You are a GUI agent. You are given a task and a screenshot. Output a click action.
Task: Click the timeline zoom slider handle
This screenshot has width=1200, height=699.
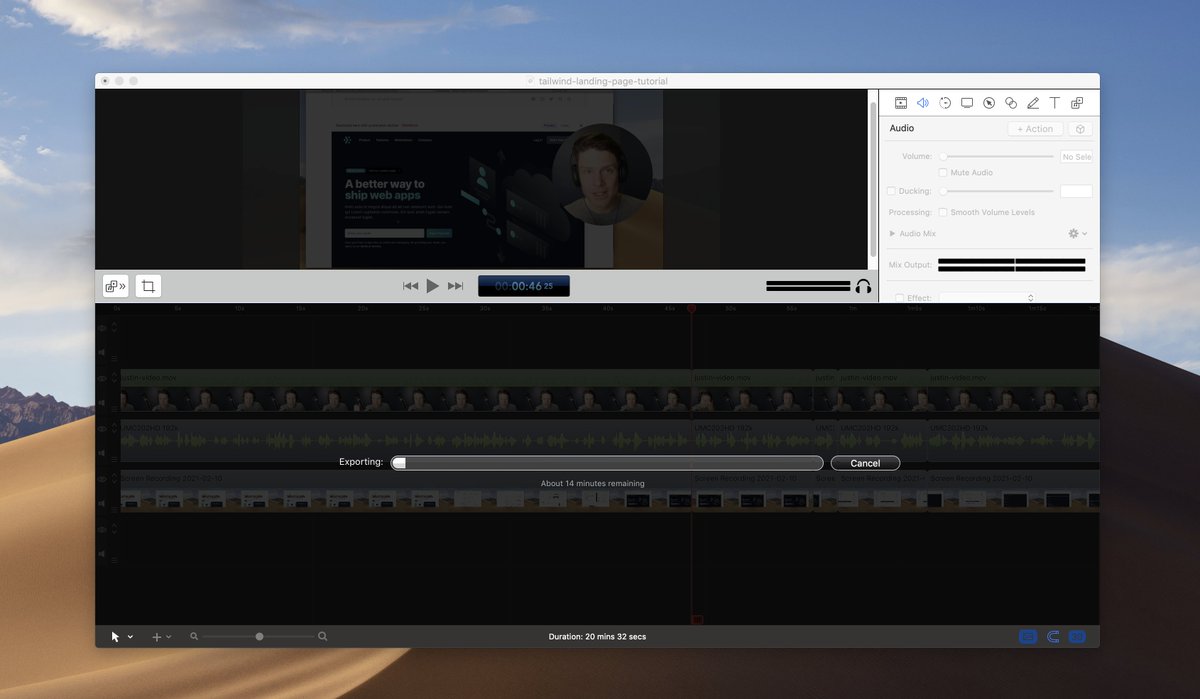coord(260,636)
